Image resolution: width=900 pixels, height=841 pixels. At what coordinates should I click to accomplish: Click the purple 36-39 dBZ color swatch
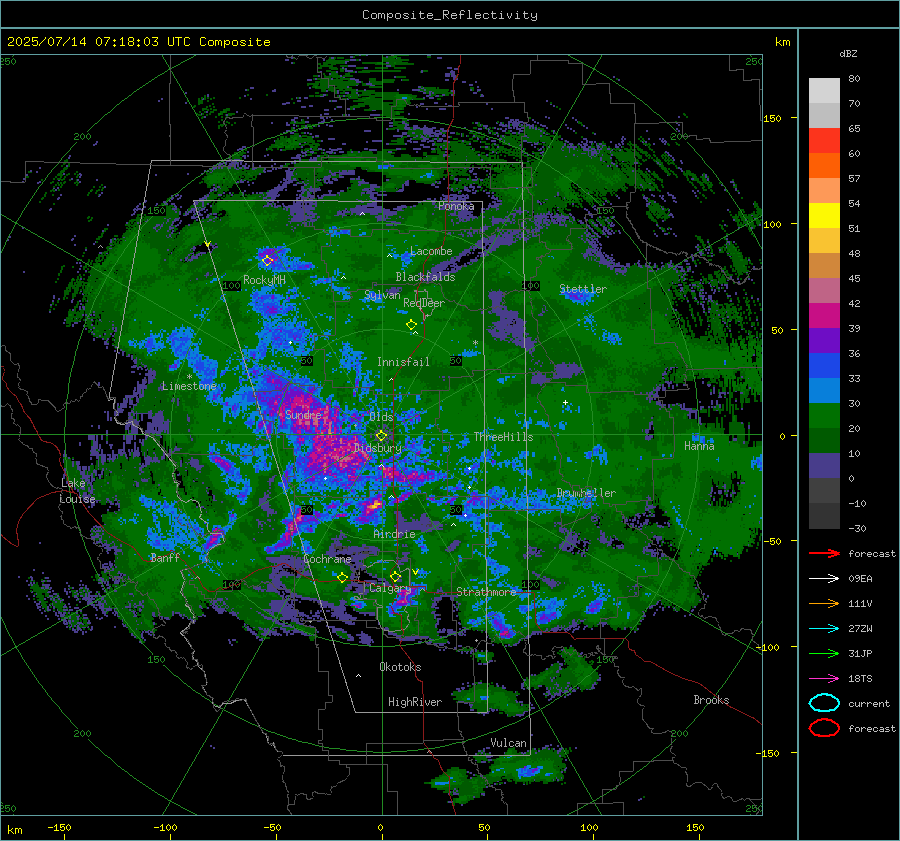coord(824,341)
